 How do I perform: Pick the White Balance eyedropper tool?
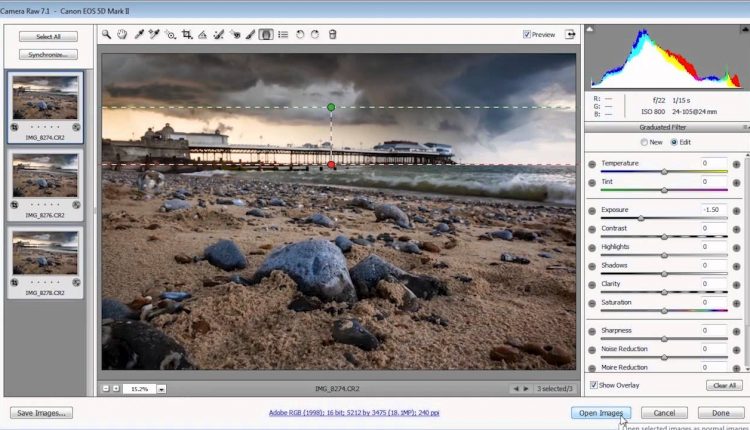coord(139,34)
